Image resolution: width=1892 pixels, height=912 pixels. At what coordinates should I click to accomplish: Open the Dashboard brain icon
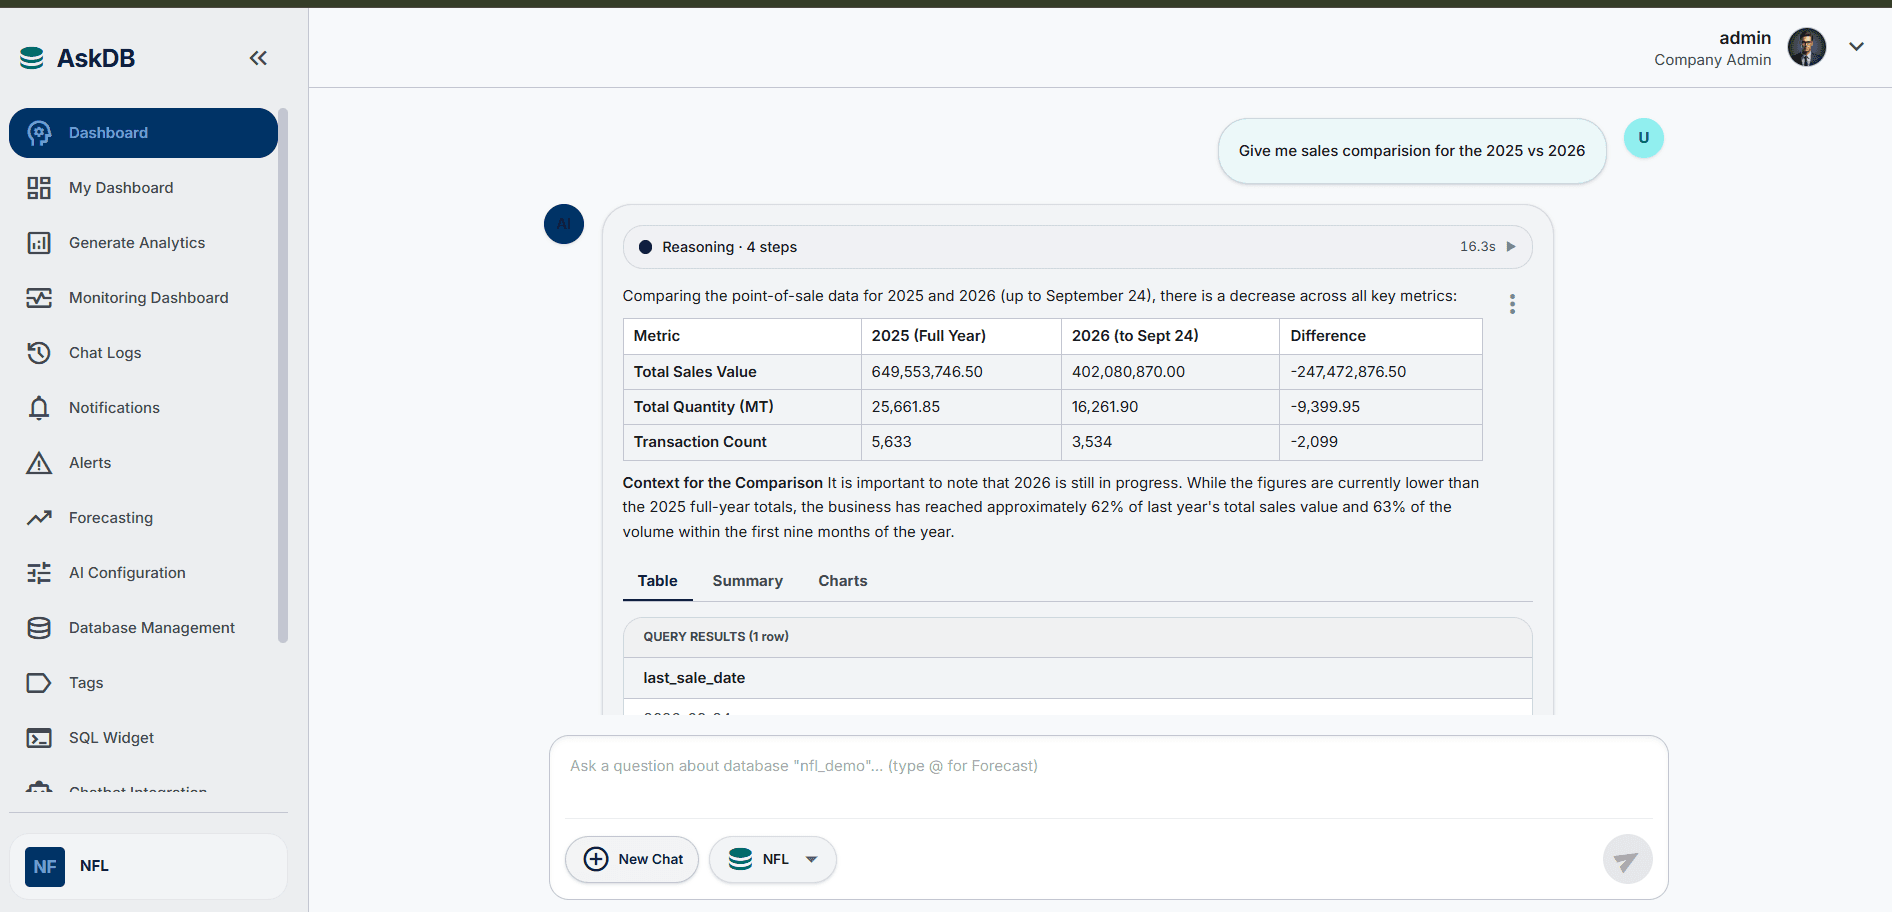tap(39, 133)
